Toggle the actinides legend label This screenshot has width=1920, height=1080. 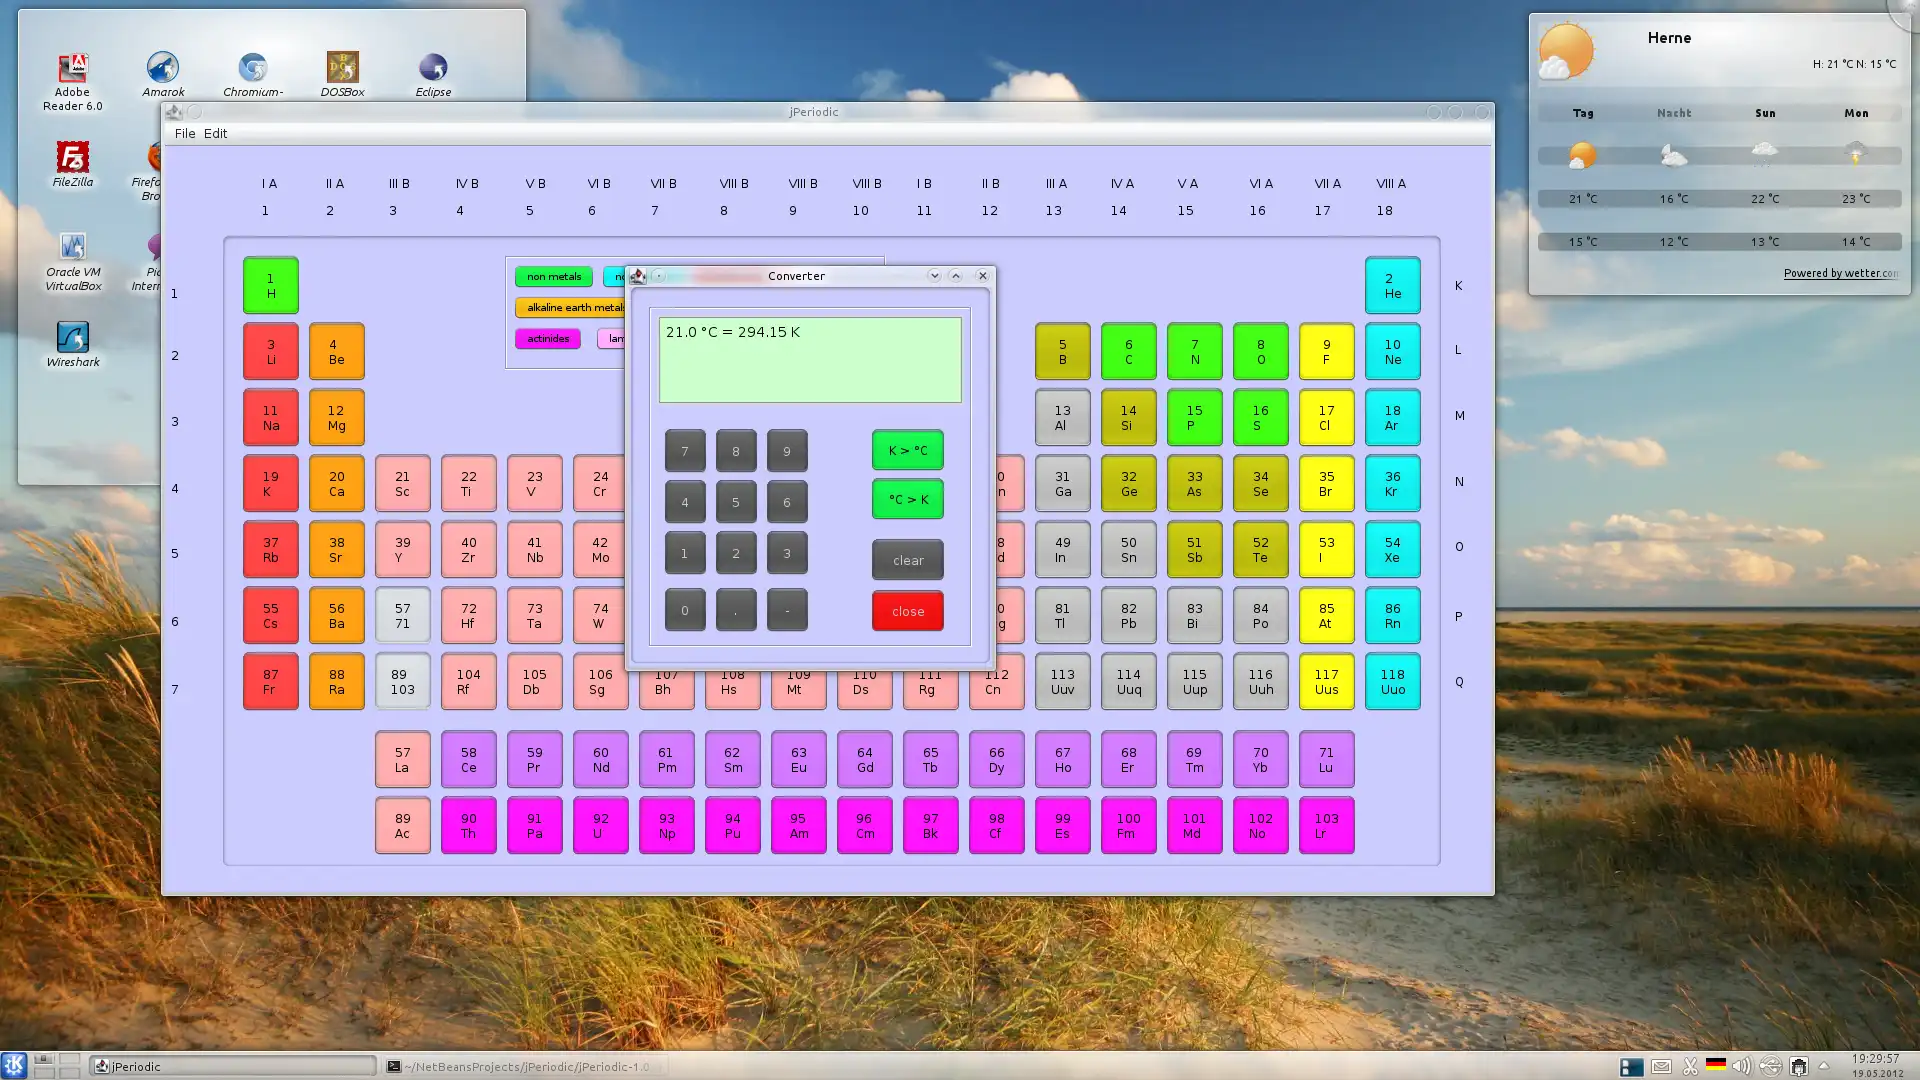[546, 338]
